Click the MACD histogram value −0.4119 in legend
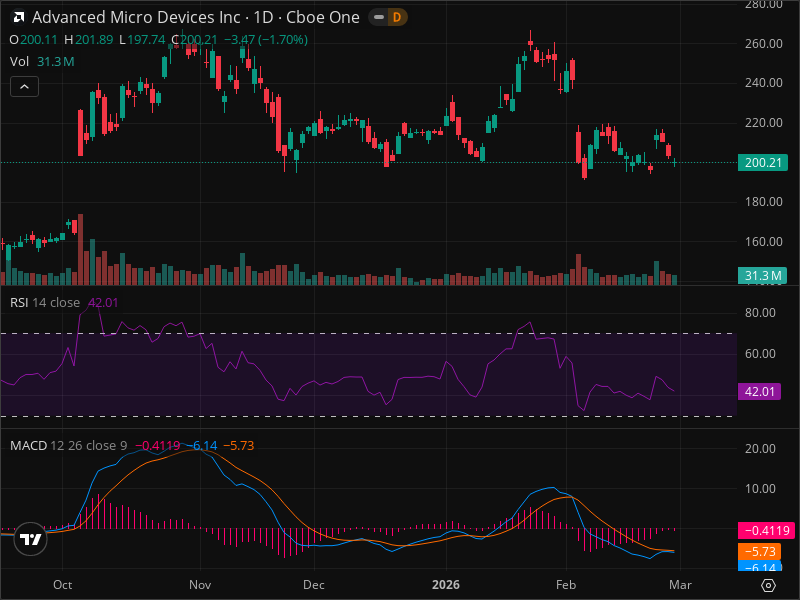The width and height of the screenshot is (800, 600). [x=157, y=445]
